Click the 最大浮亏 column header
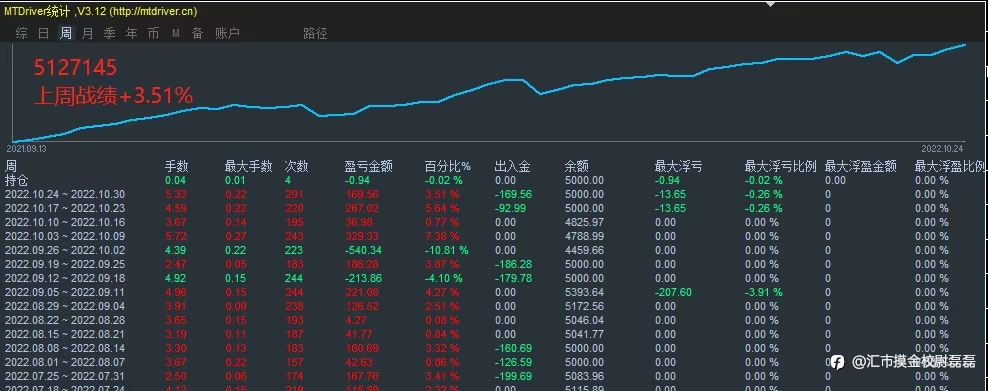988x391 pixels. coord(679,166)
